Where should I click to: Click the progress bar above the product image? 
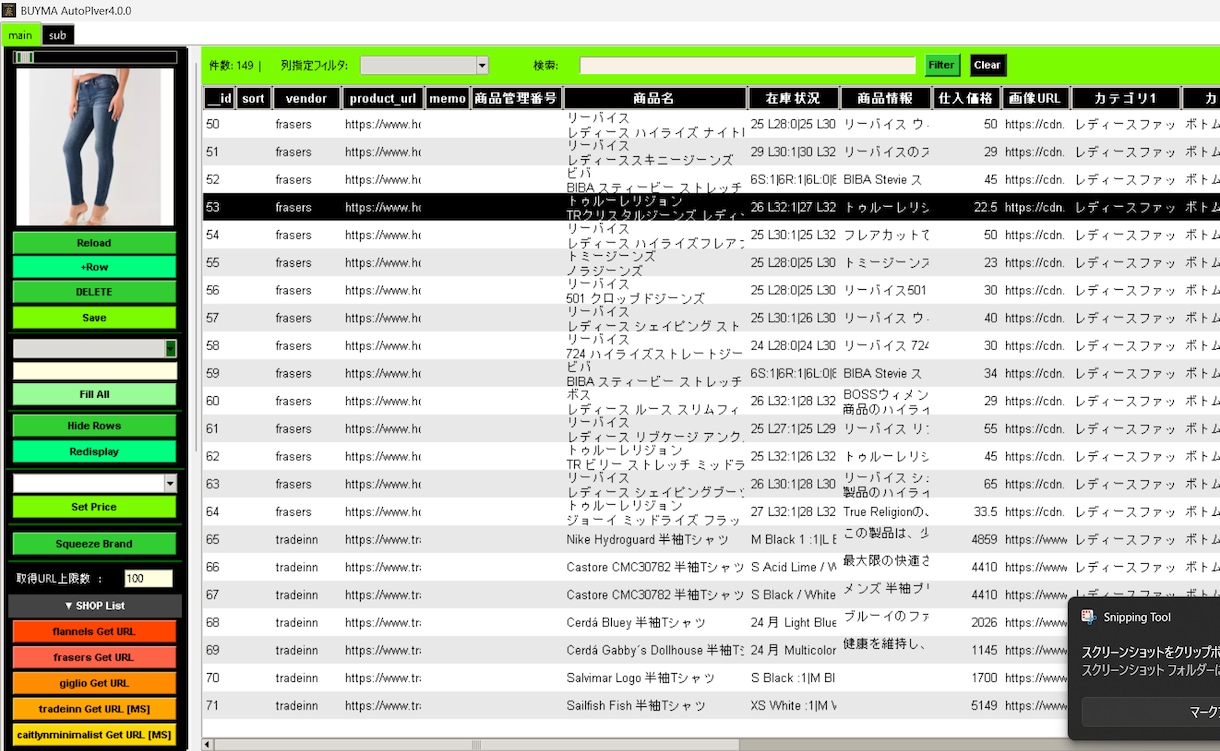(x=95, y=57)
